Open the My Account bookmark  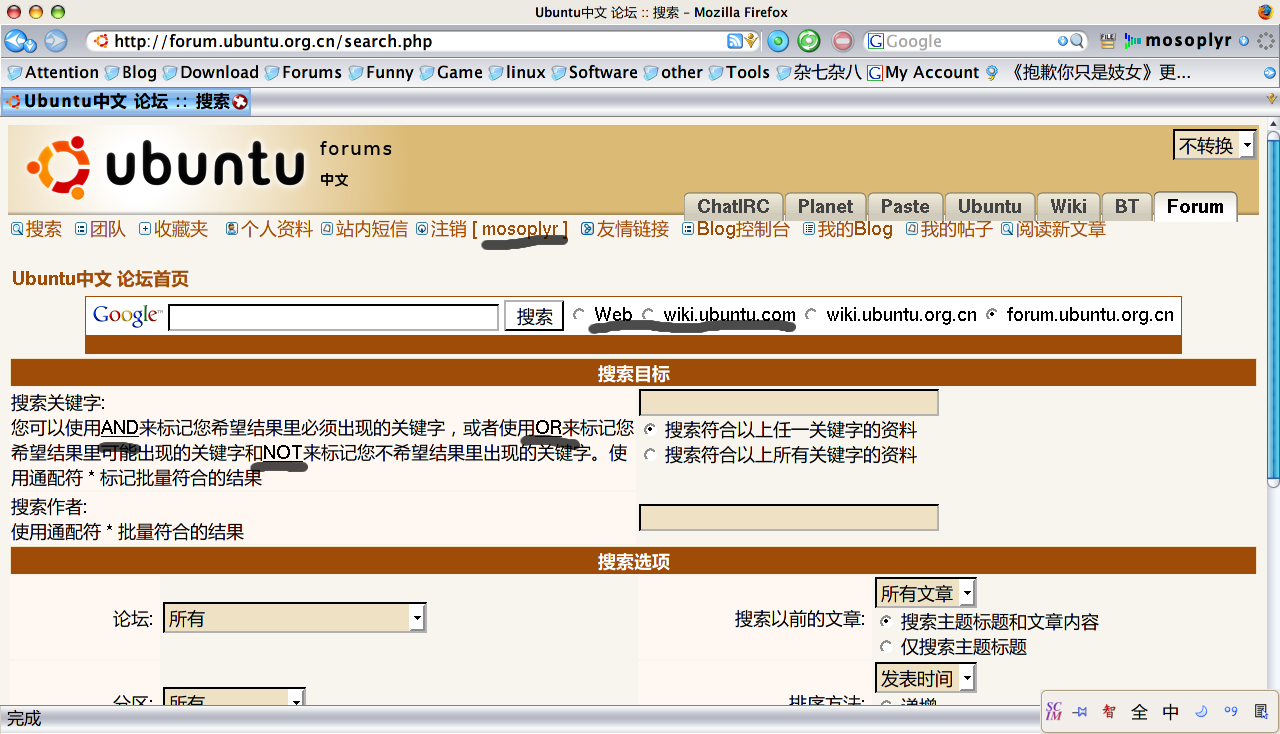[x=923, y=72]
